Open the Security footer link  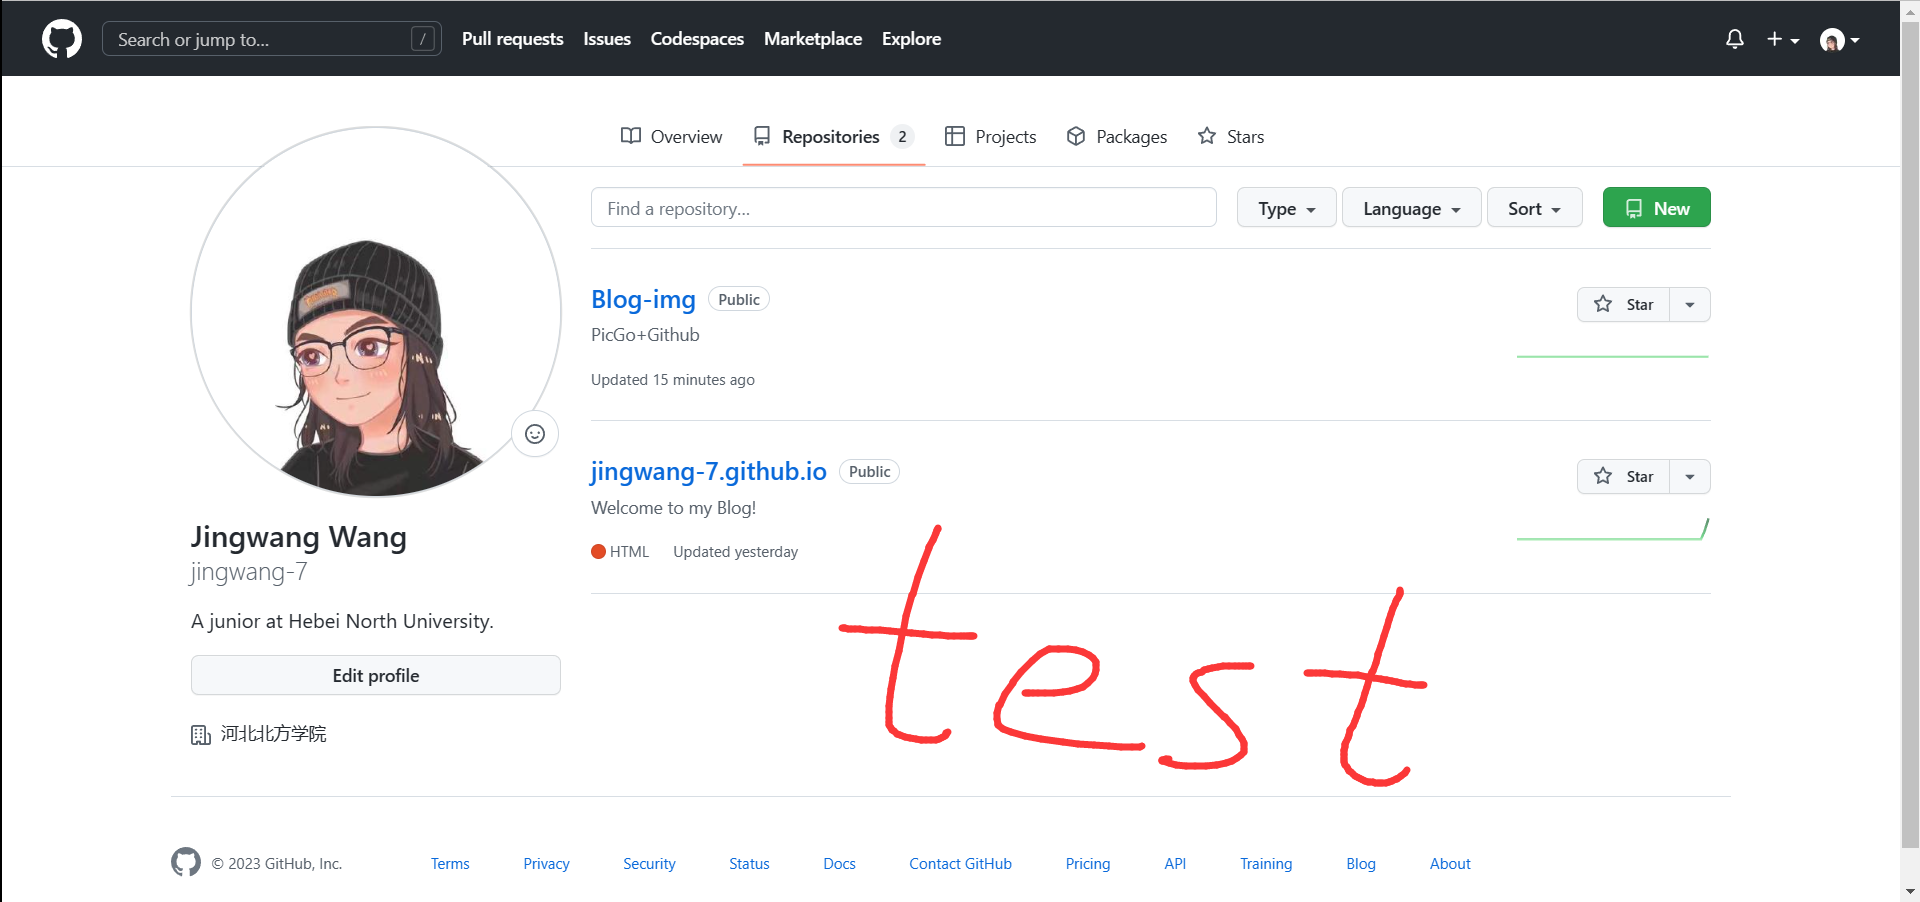click(x=649, y=864)
